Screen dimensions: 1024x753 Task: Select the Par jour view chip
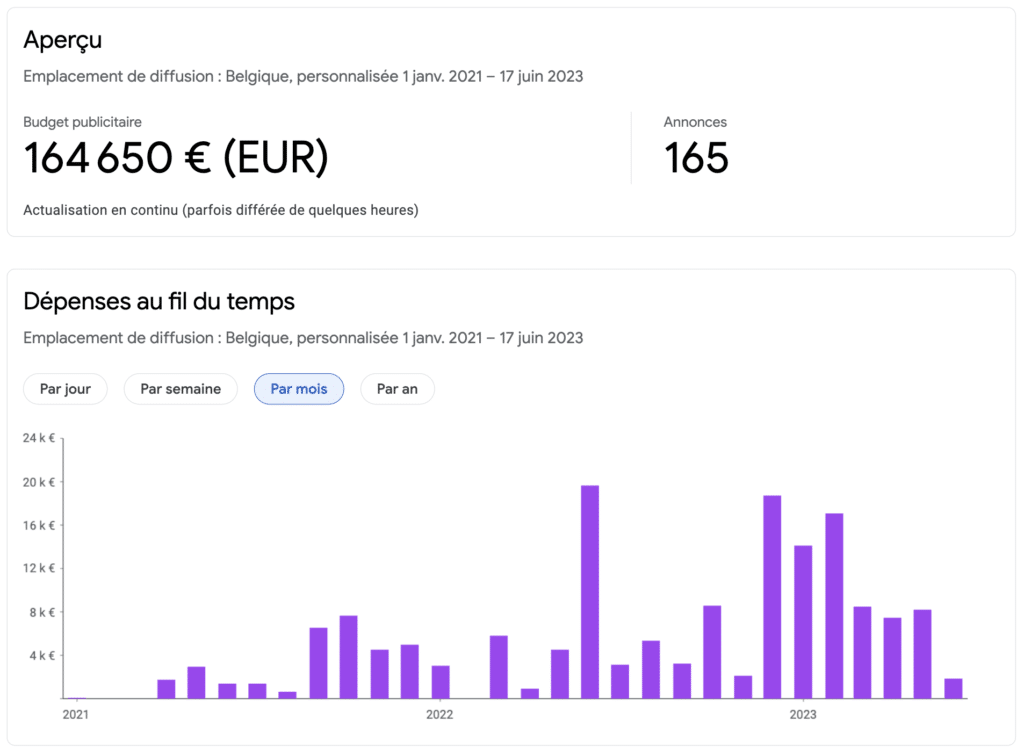(65, 389)
